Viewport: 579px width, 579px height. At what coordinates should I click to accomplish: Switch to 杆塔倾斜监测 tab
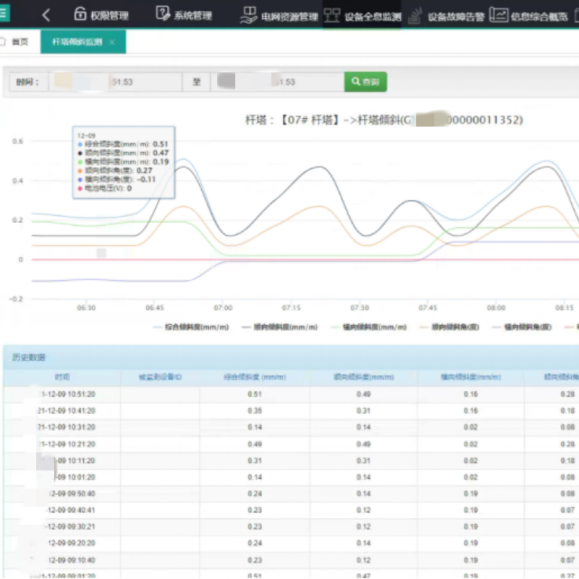77,42
